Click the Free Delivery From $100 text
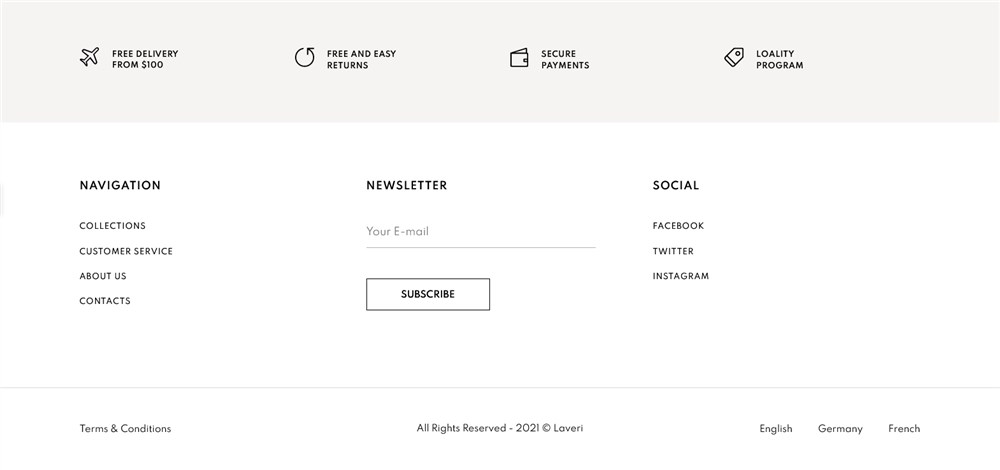This screenshot has width=1000, height=470. (x=145, y=59)
